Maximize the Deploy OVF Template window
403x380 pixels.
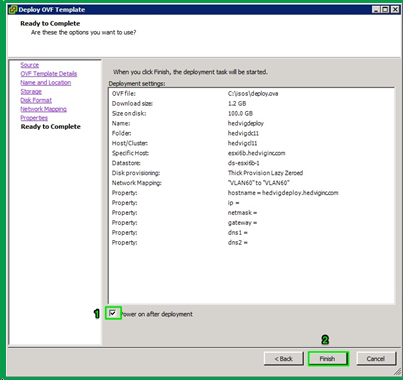[385, 9]
